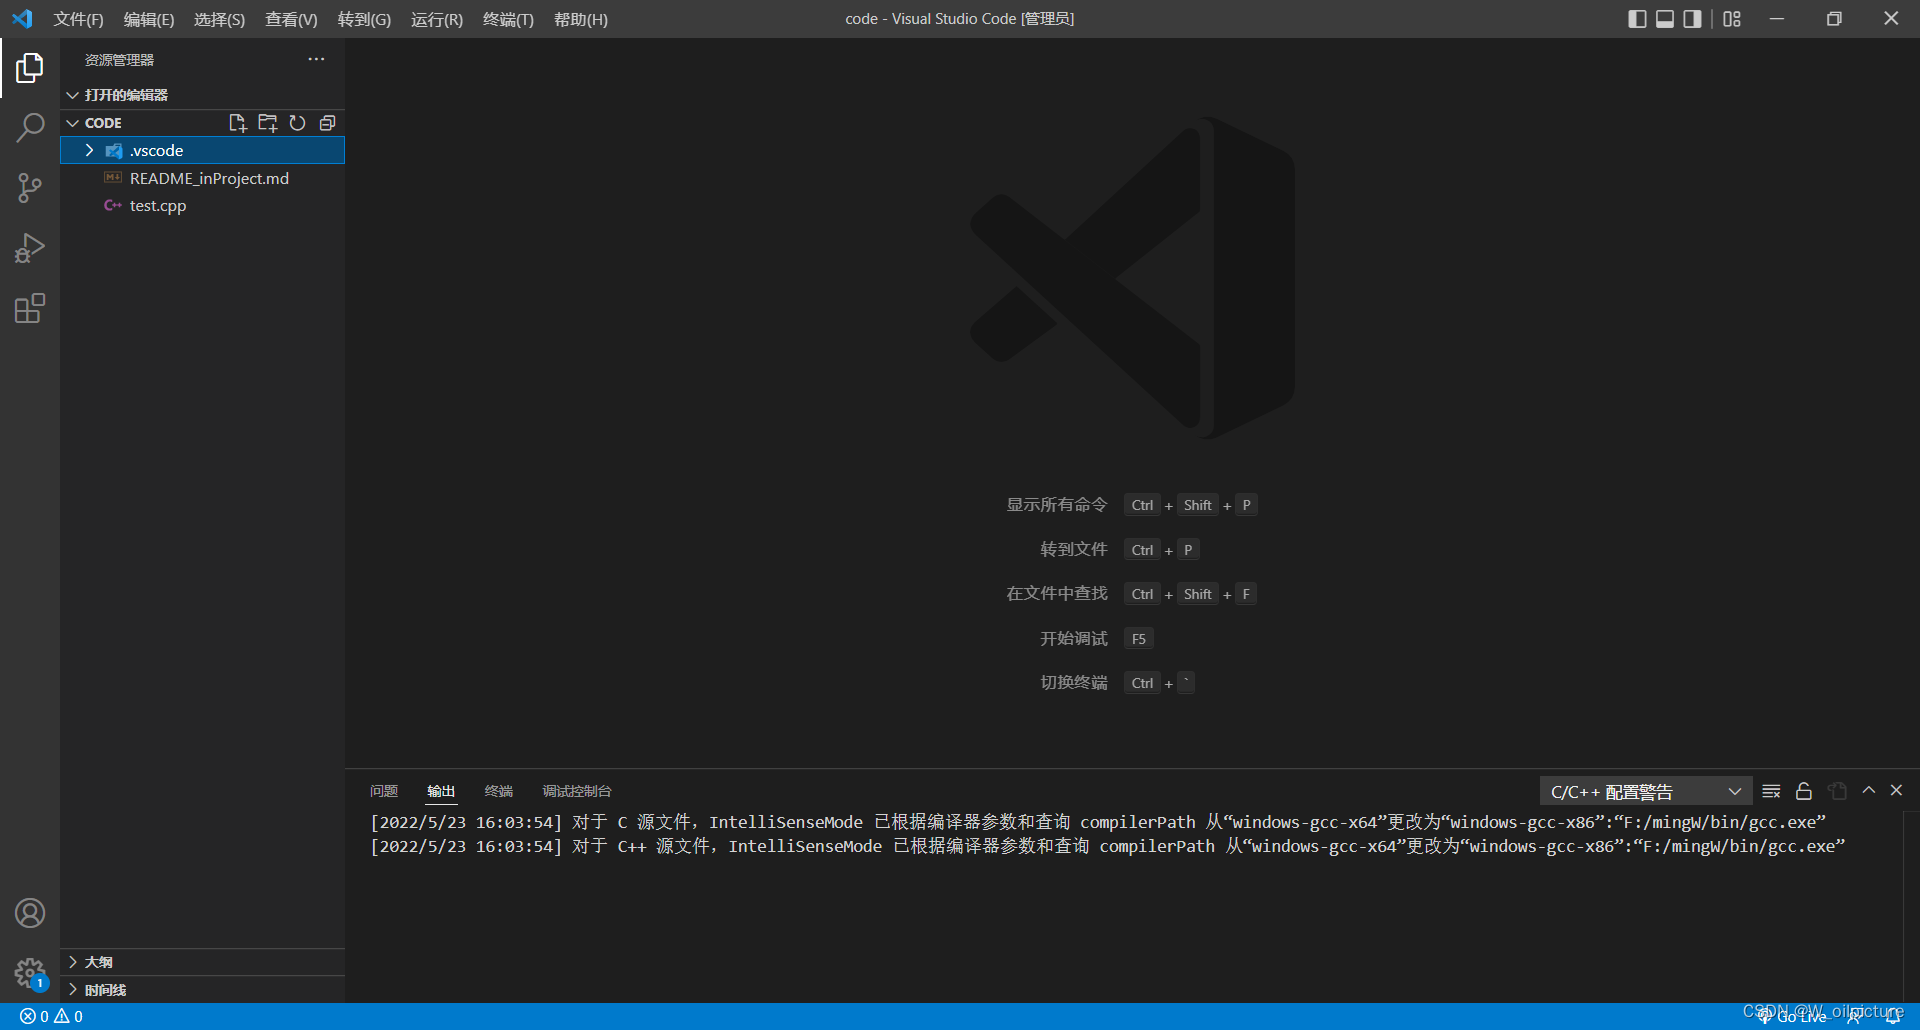Click the first log line about C source files
The width and height of the screenshot is (1920, 1030).
[1098, 822]
